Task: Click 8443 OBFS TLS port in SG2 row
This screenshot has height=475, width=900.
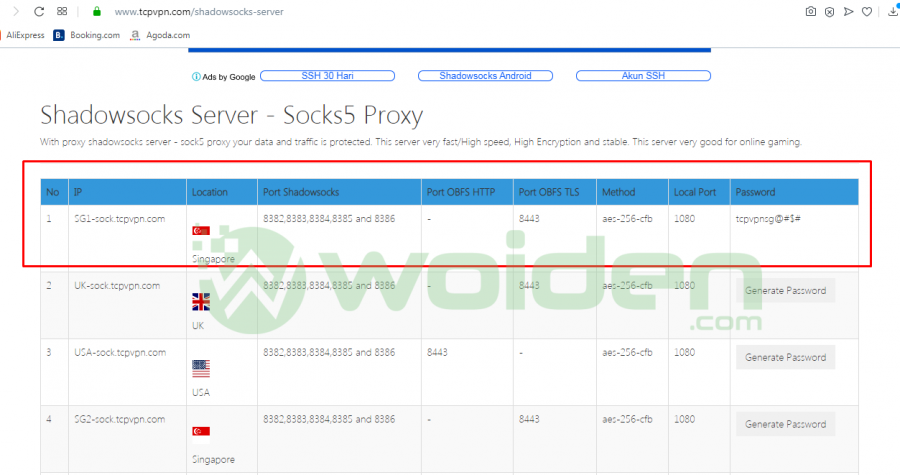Action: [529, 419]
